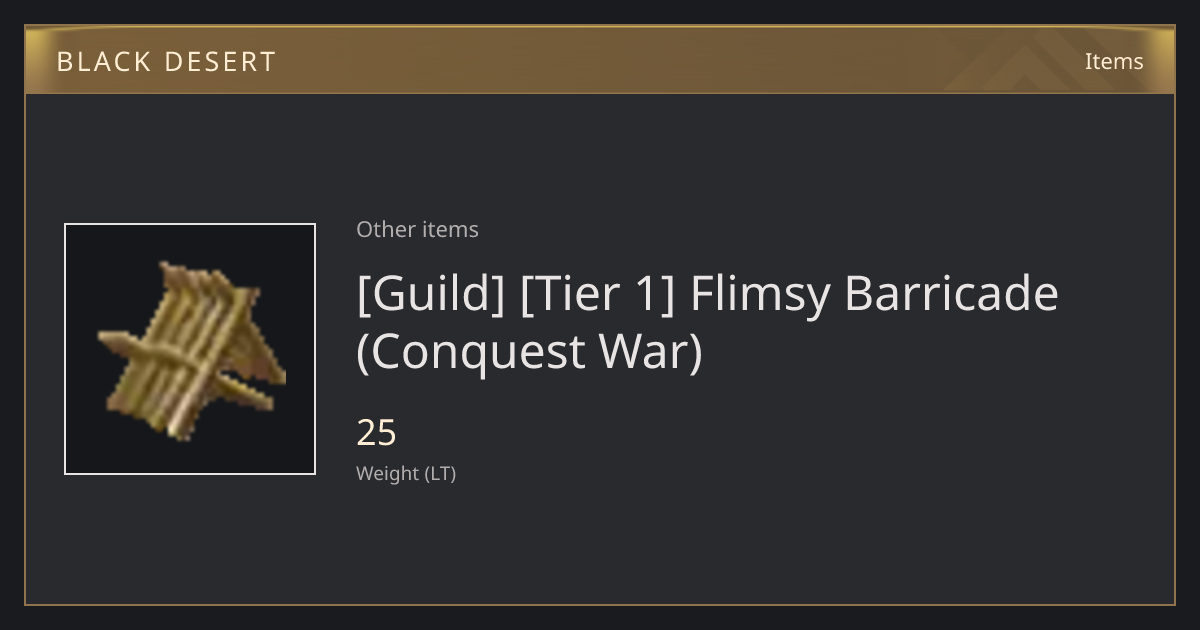The image size is (1200, 630).
Task: Click the LT unit in weight label
Action: (x=440, y=474)
